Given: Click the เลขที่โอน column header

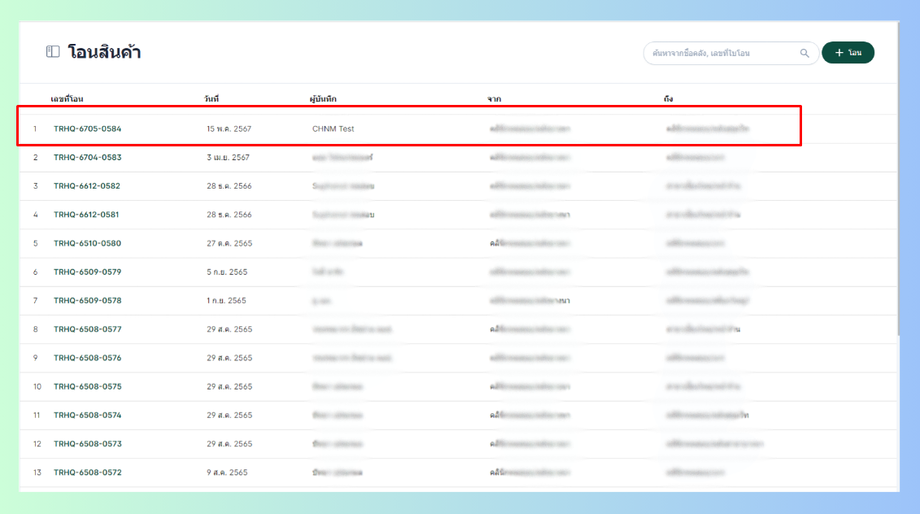Looking at the screenshot, I should [67, 99].
